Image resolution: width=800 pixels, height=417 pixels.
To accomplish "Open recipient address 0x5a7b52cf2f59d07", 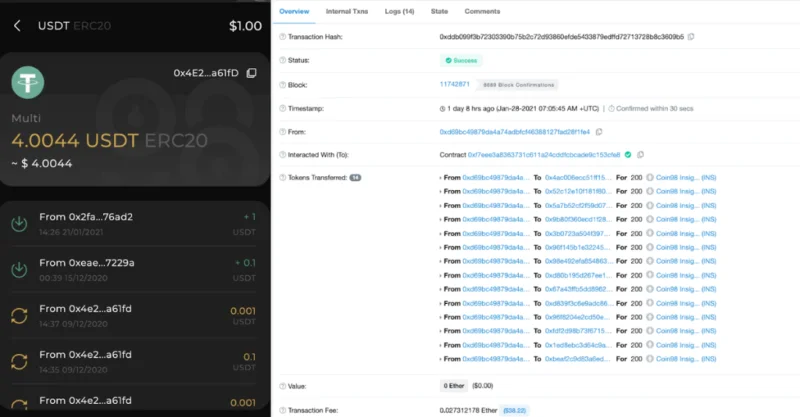I will [578, 206].
